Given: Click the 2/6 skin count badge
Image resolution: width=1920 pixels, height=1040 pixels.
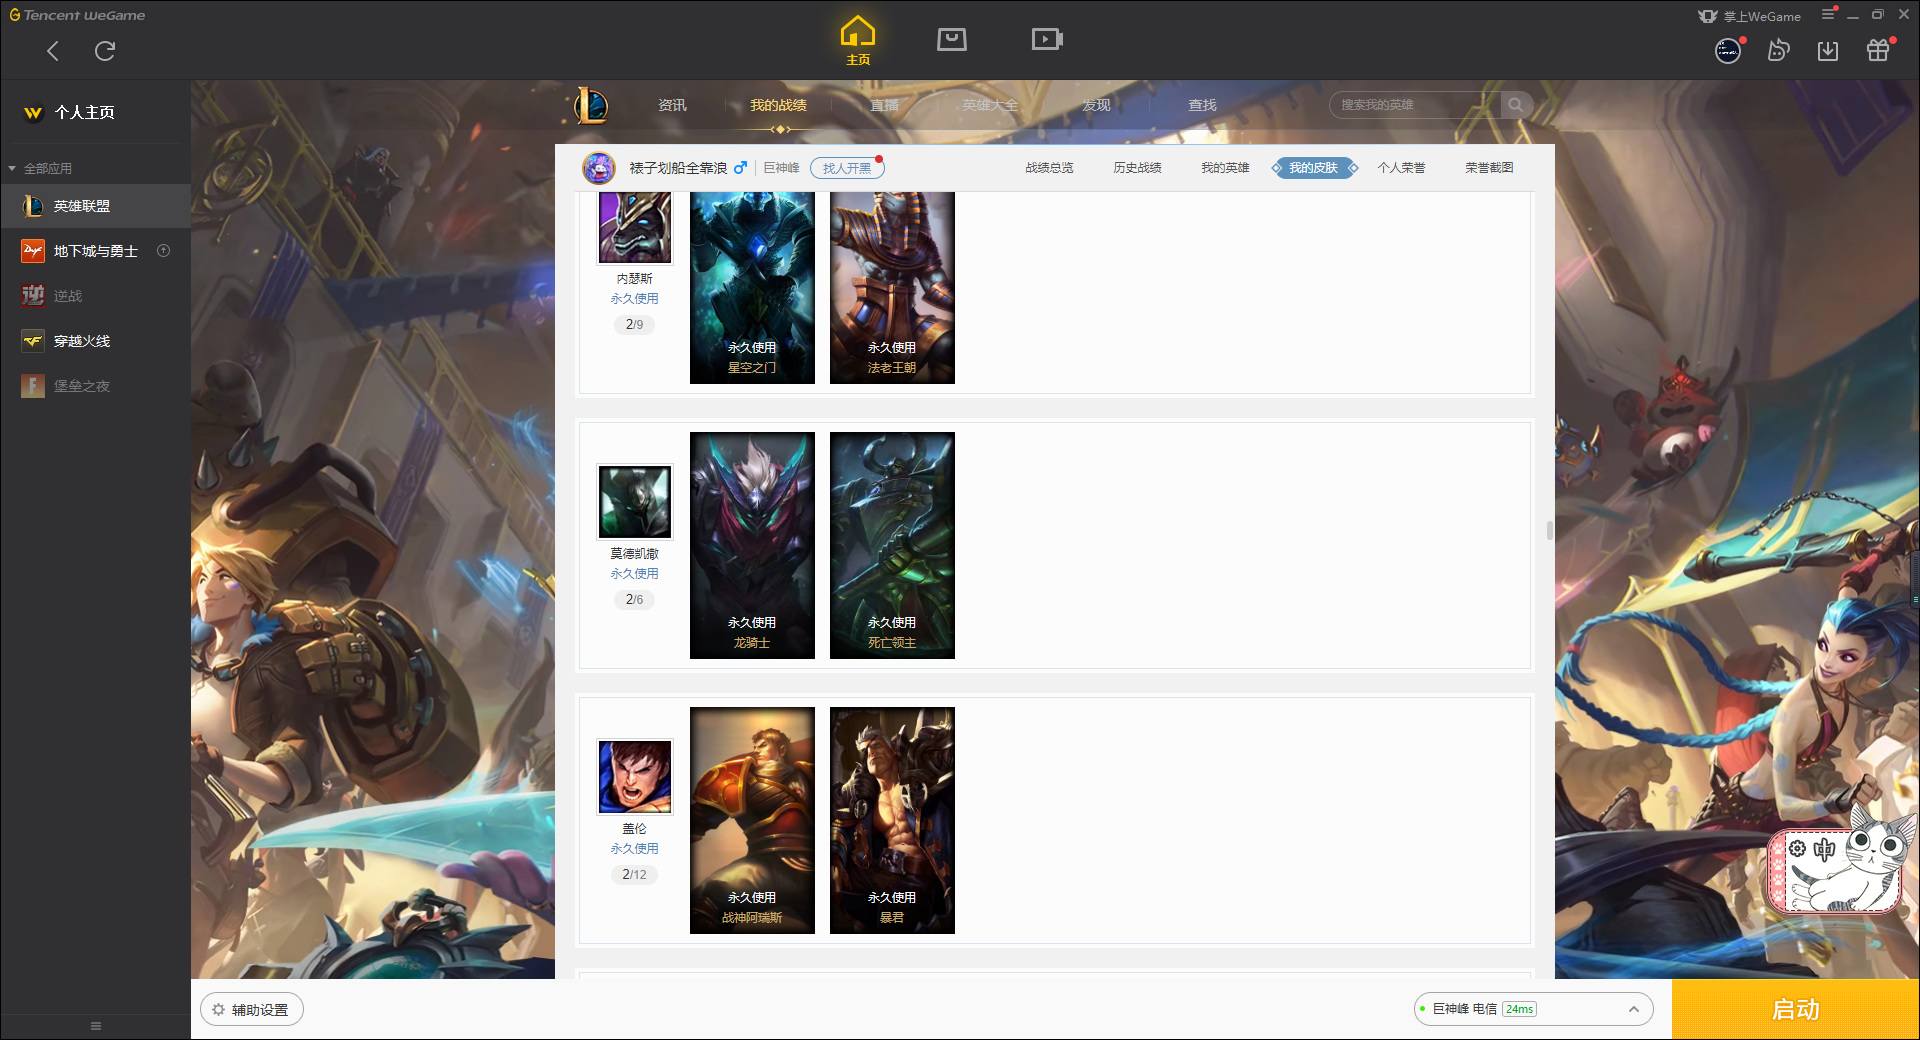Looking at the screenshot, I should (x=634, y=600).
